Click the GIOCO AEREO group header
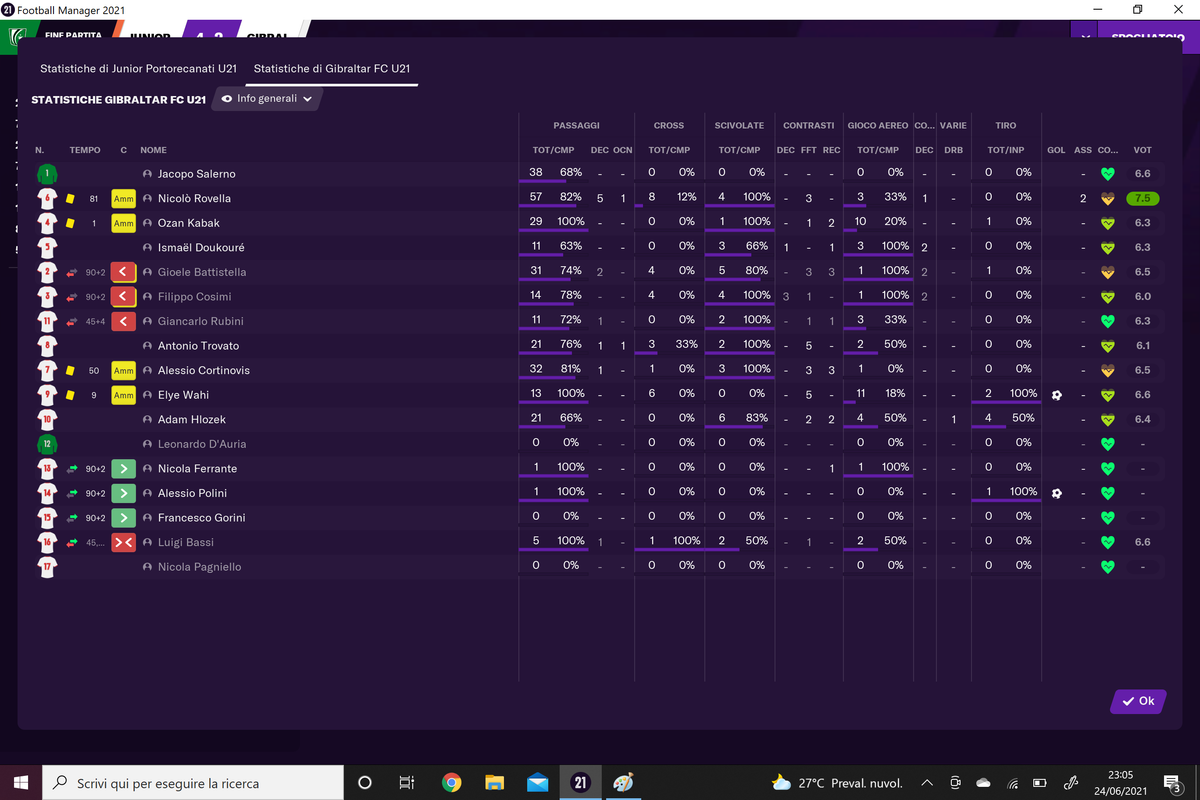1200x800 pixels. [x=877, y=125]
